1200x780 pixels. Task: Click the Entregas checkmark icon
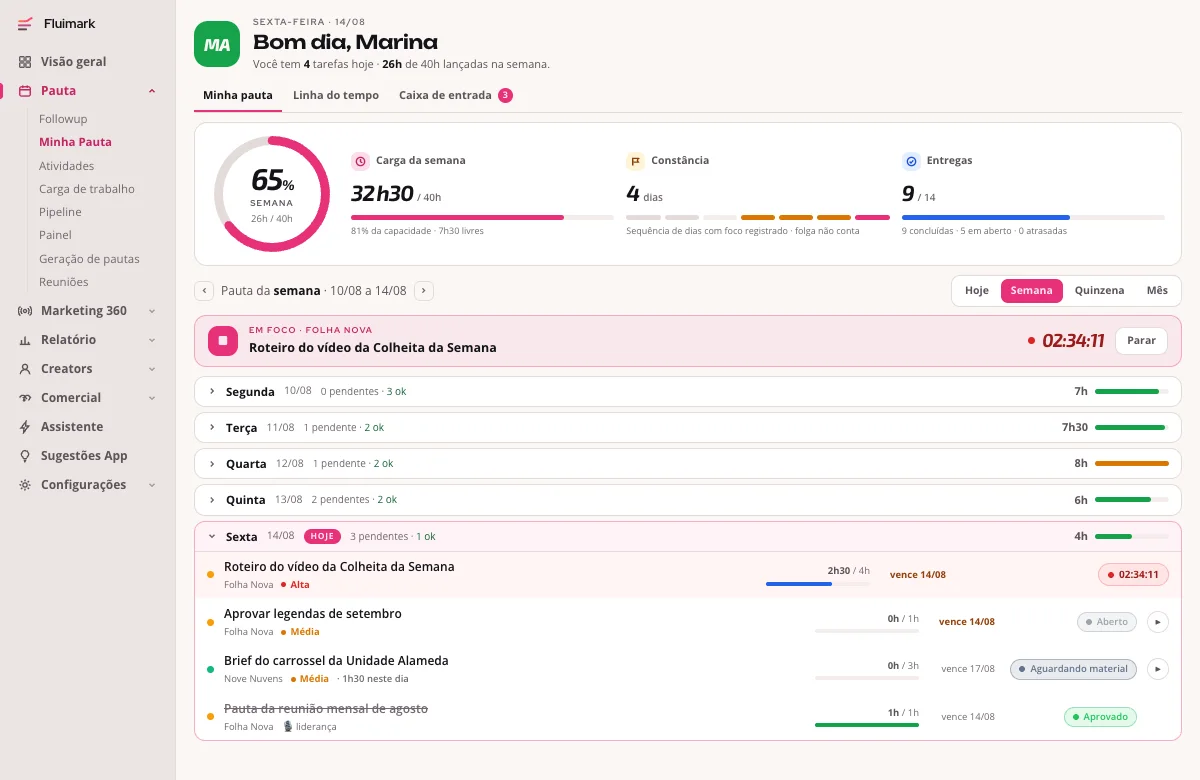[911, 161]
